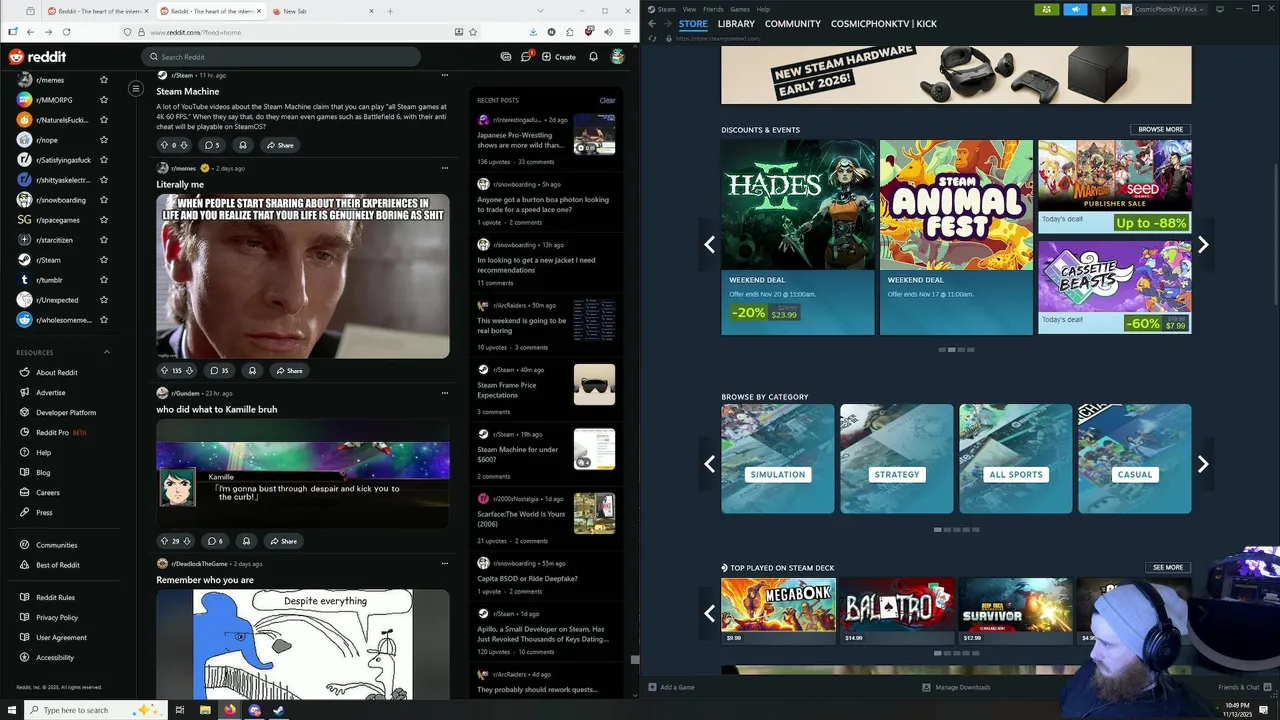
Task: Switch to Steam LIBRARY tab
Action: [x=736, y=24]
